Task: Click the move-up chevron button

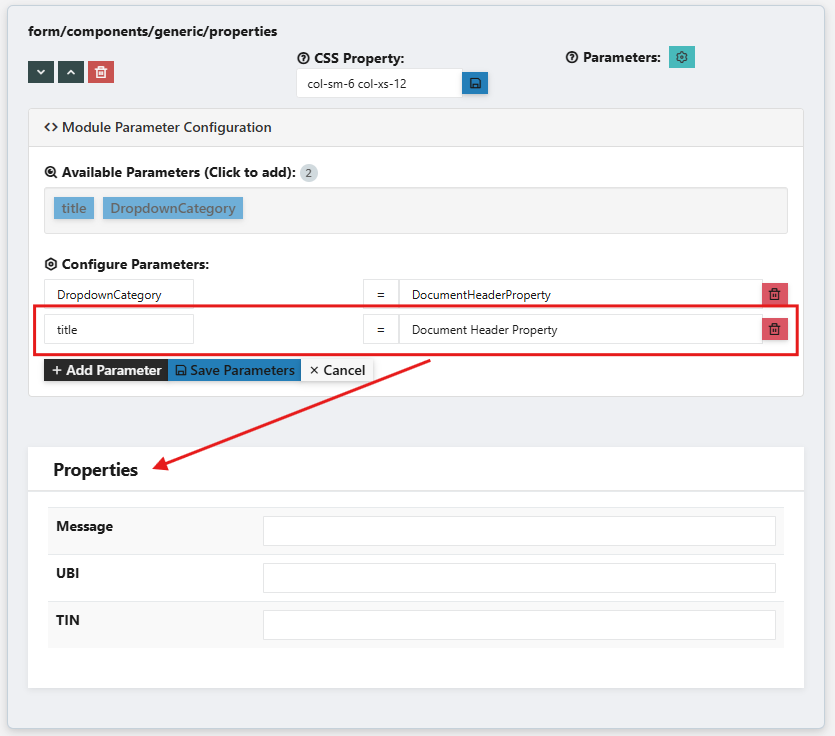Action: tap(70, 72)
